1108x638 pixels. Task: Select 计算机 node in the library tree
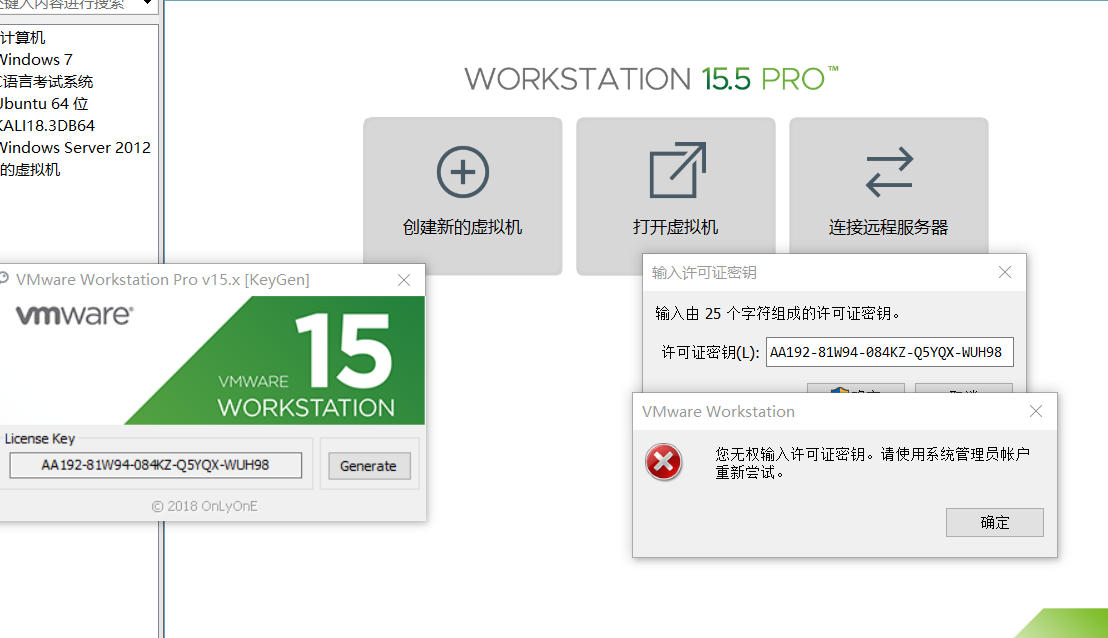pos(23,37)
